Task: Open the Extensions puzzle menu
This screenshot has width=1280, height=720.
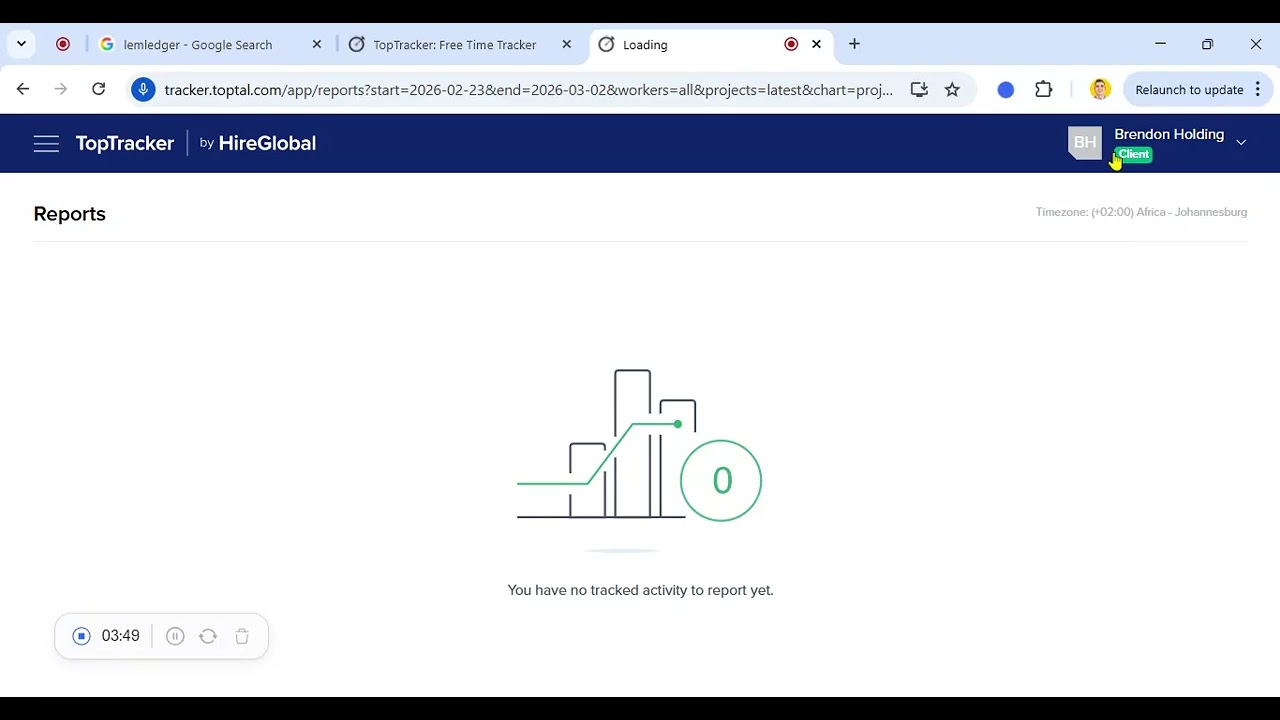Action: coord(1044,90)
